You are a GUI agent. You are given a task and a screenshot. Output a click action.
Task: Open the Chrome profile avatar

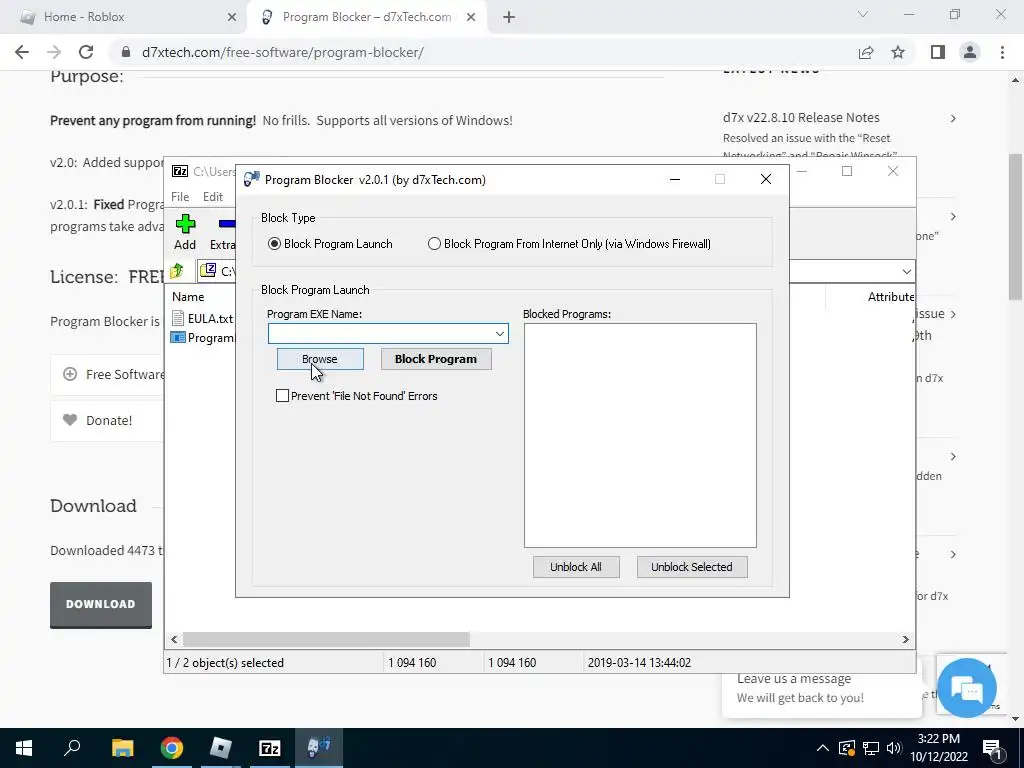click(x=970, y=52)
